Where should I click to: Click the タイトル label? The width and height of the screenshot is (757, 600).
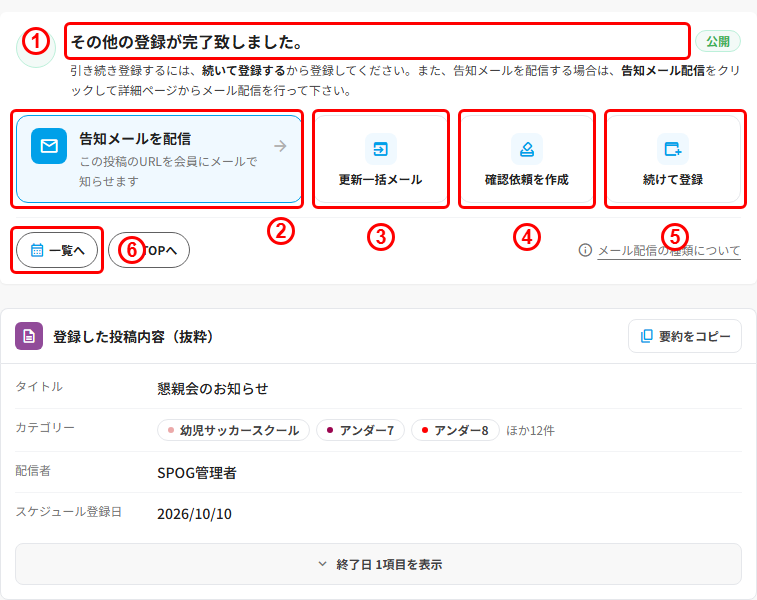(39, 387)
